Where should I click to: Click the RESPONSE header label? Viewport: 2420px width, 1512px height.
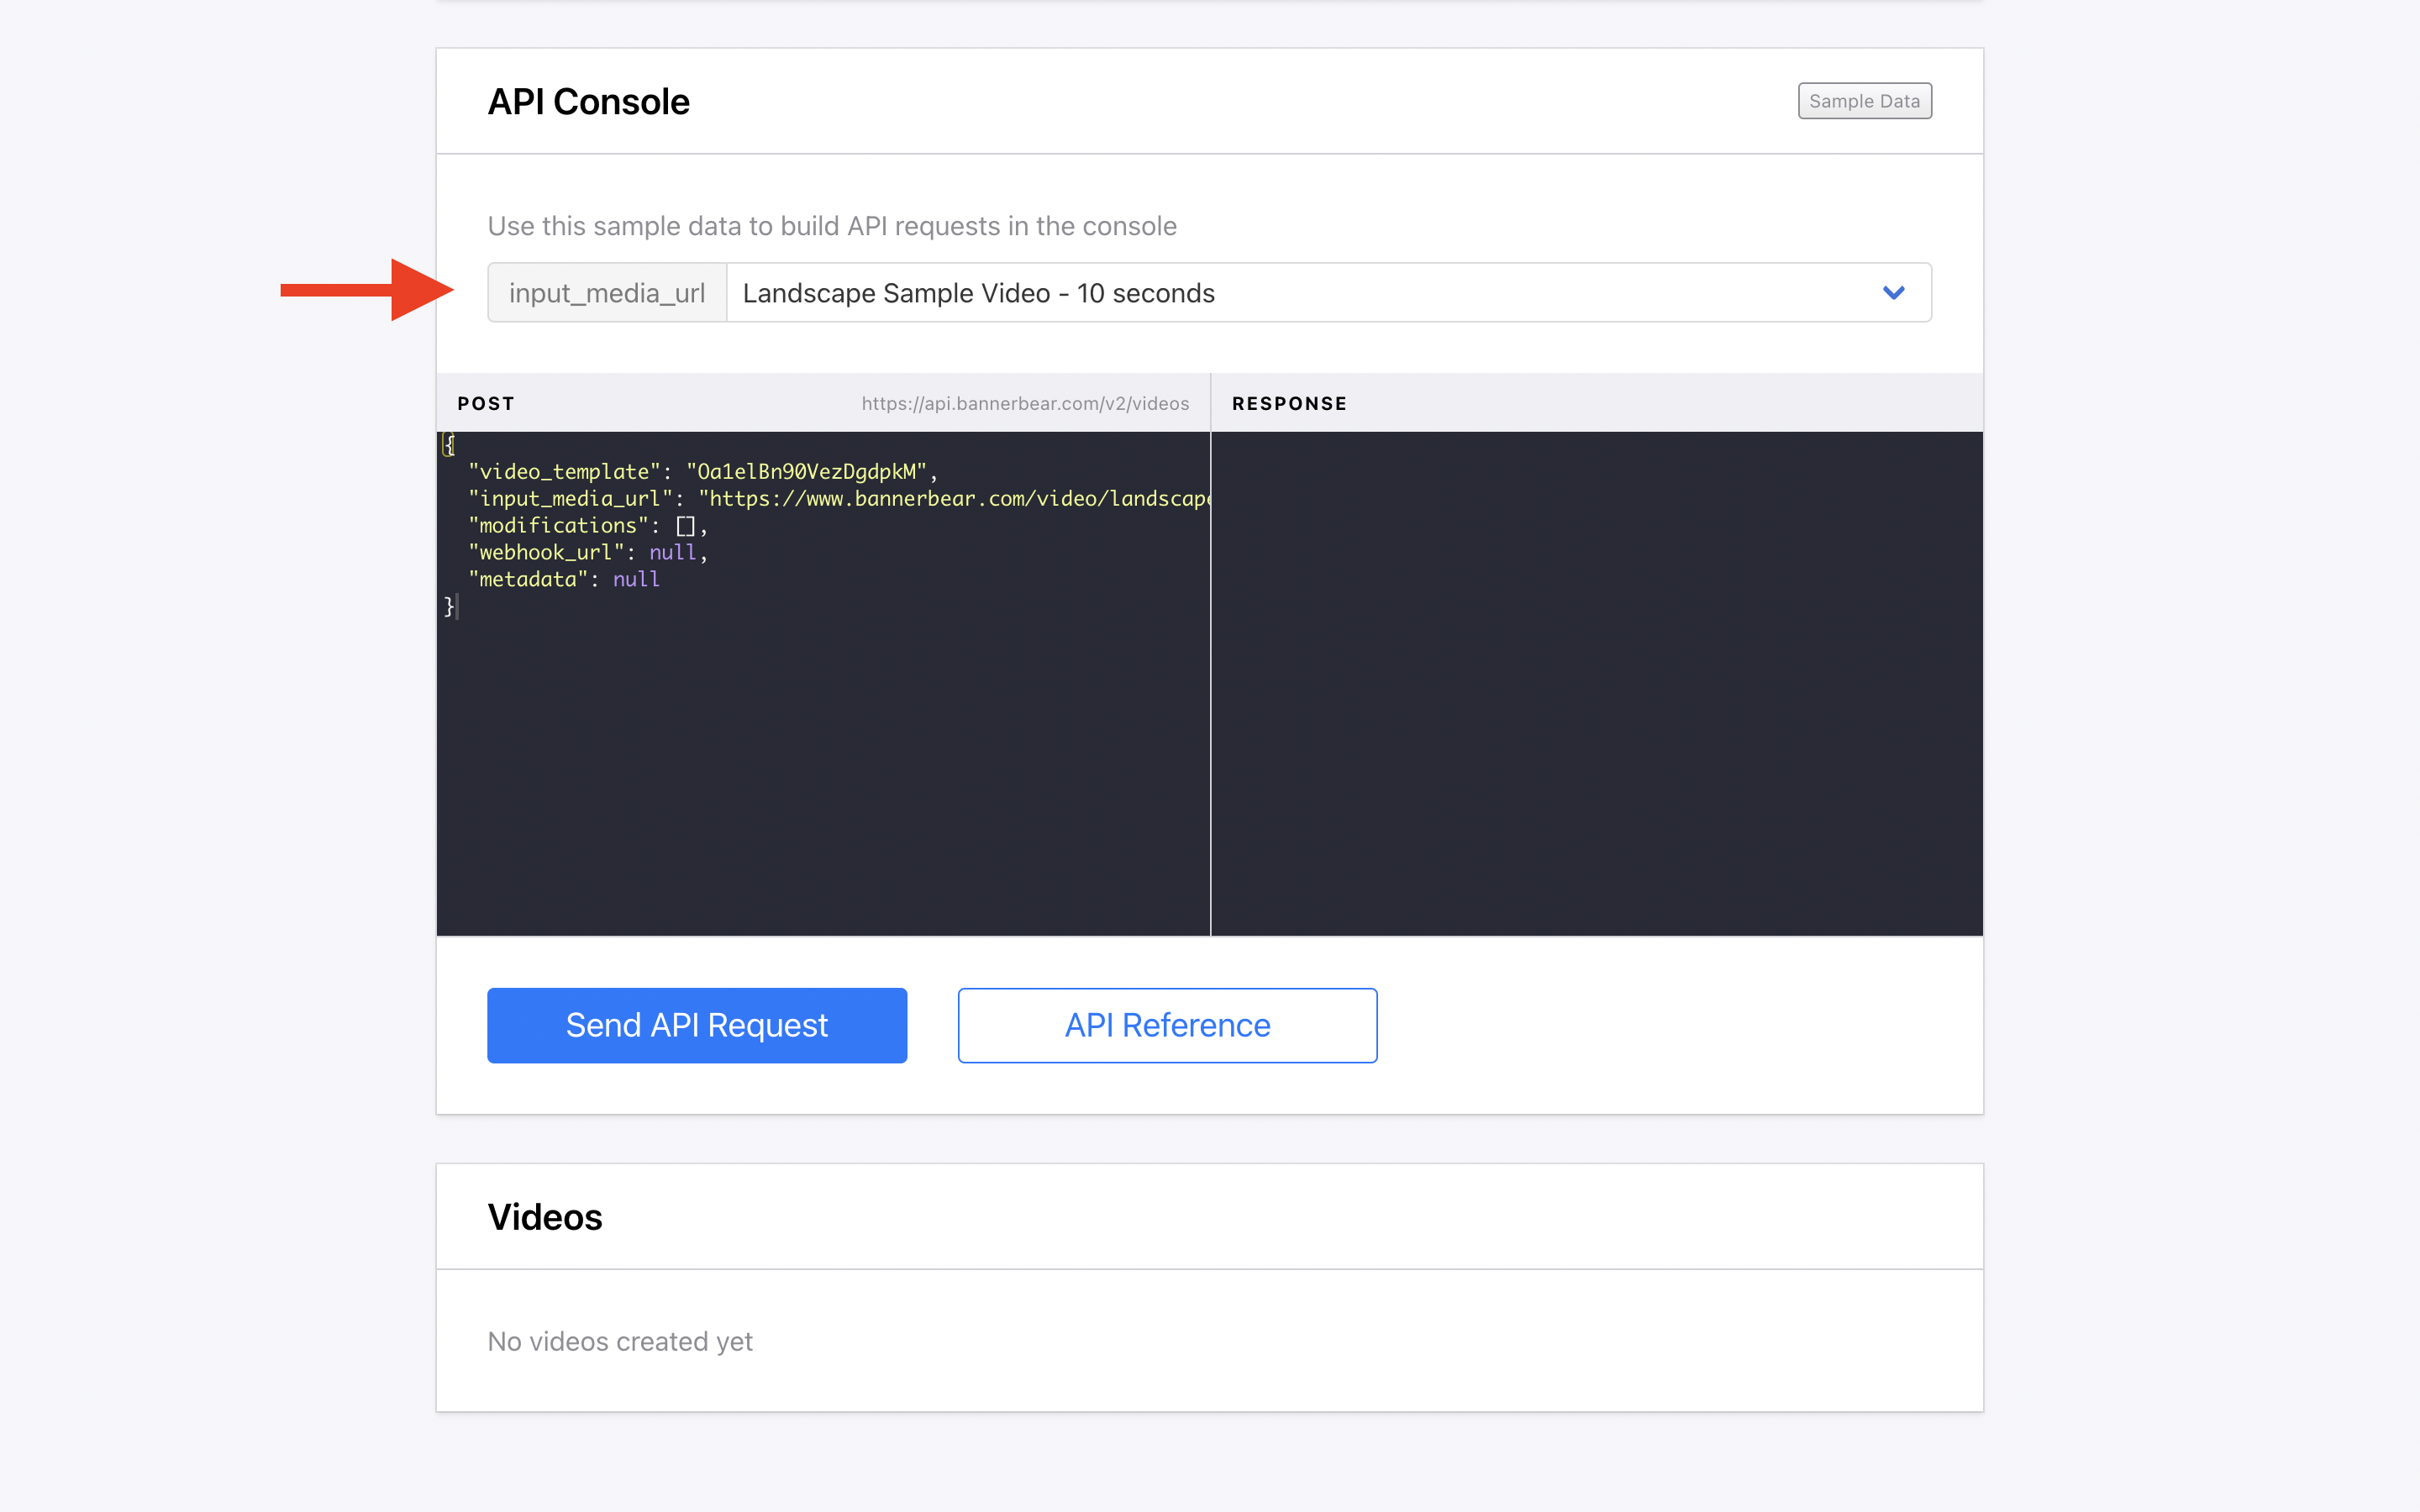1289,404
